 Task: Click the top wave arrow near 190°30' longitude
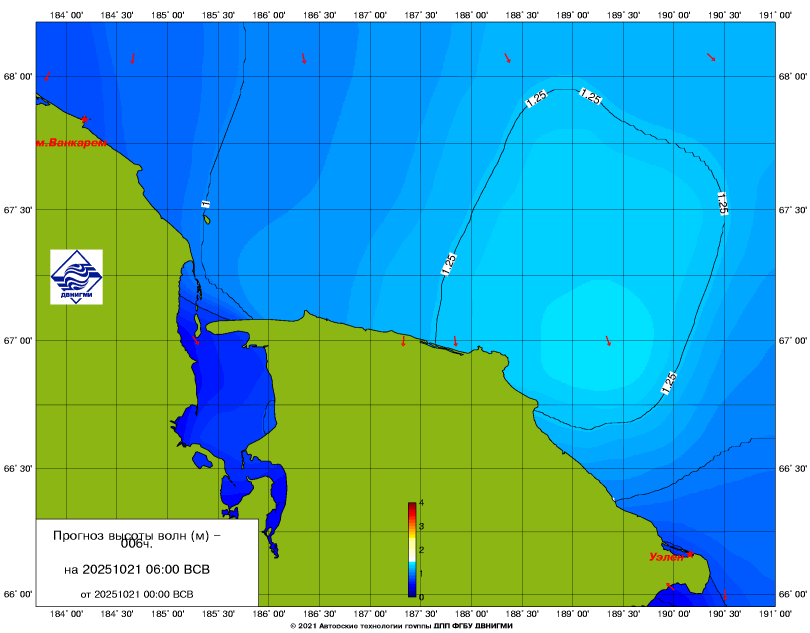click(711, 57)
